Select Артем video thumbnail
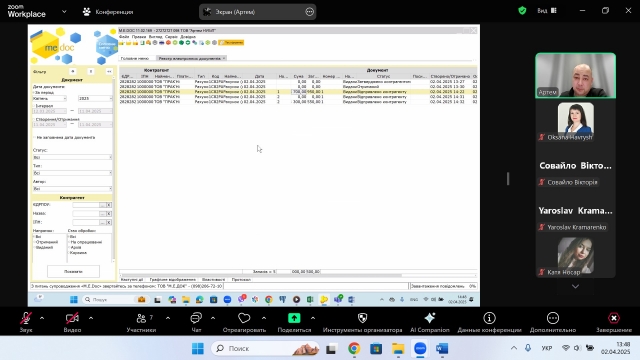This screenshot has height=360, width=640. (575, 76)
